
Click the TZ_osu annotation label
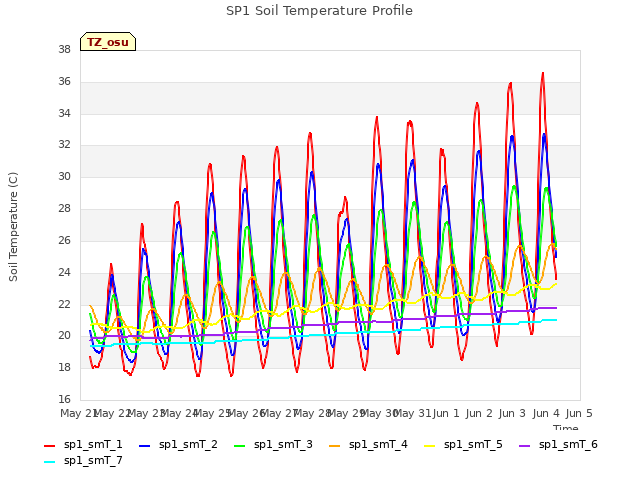coord(108,42)
